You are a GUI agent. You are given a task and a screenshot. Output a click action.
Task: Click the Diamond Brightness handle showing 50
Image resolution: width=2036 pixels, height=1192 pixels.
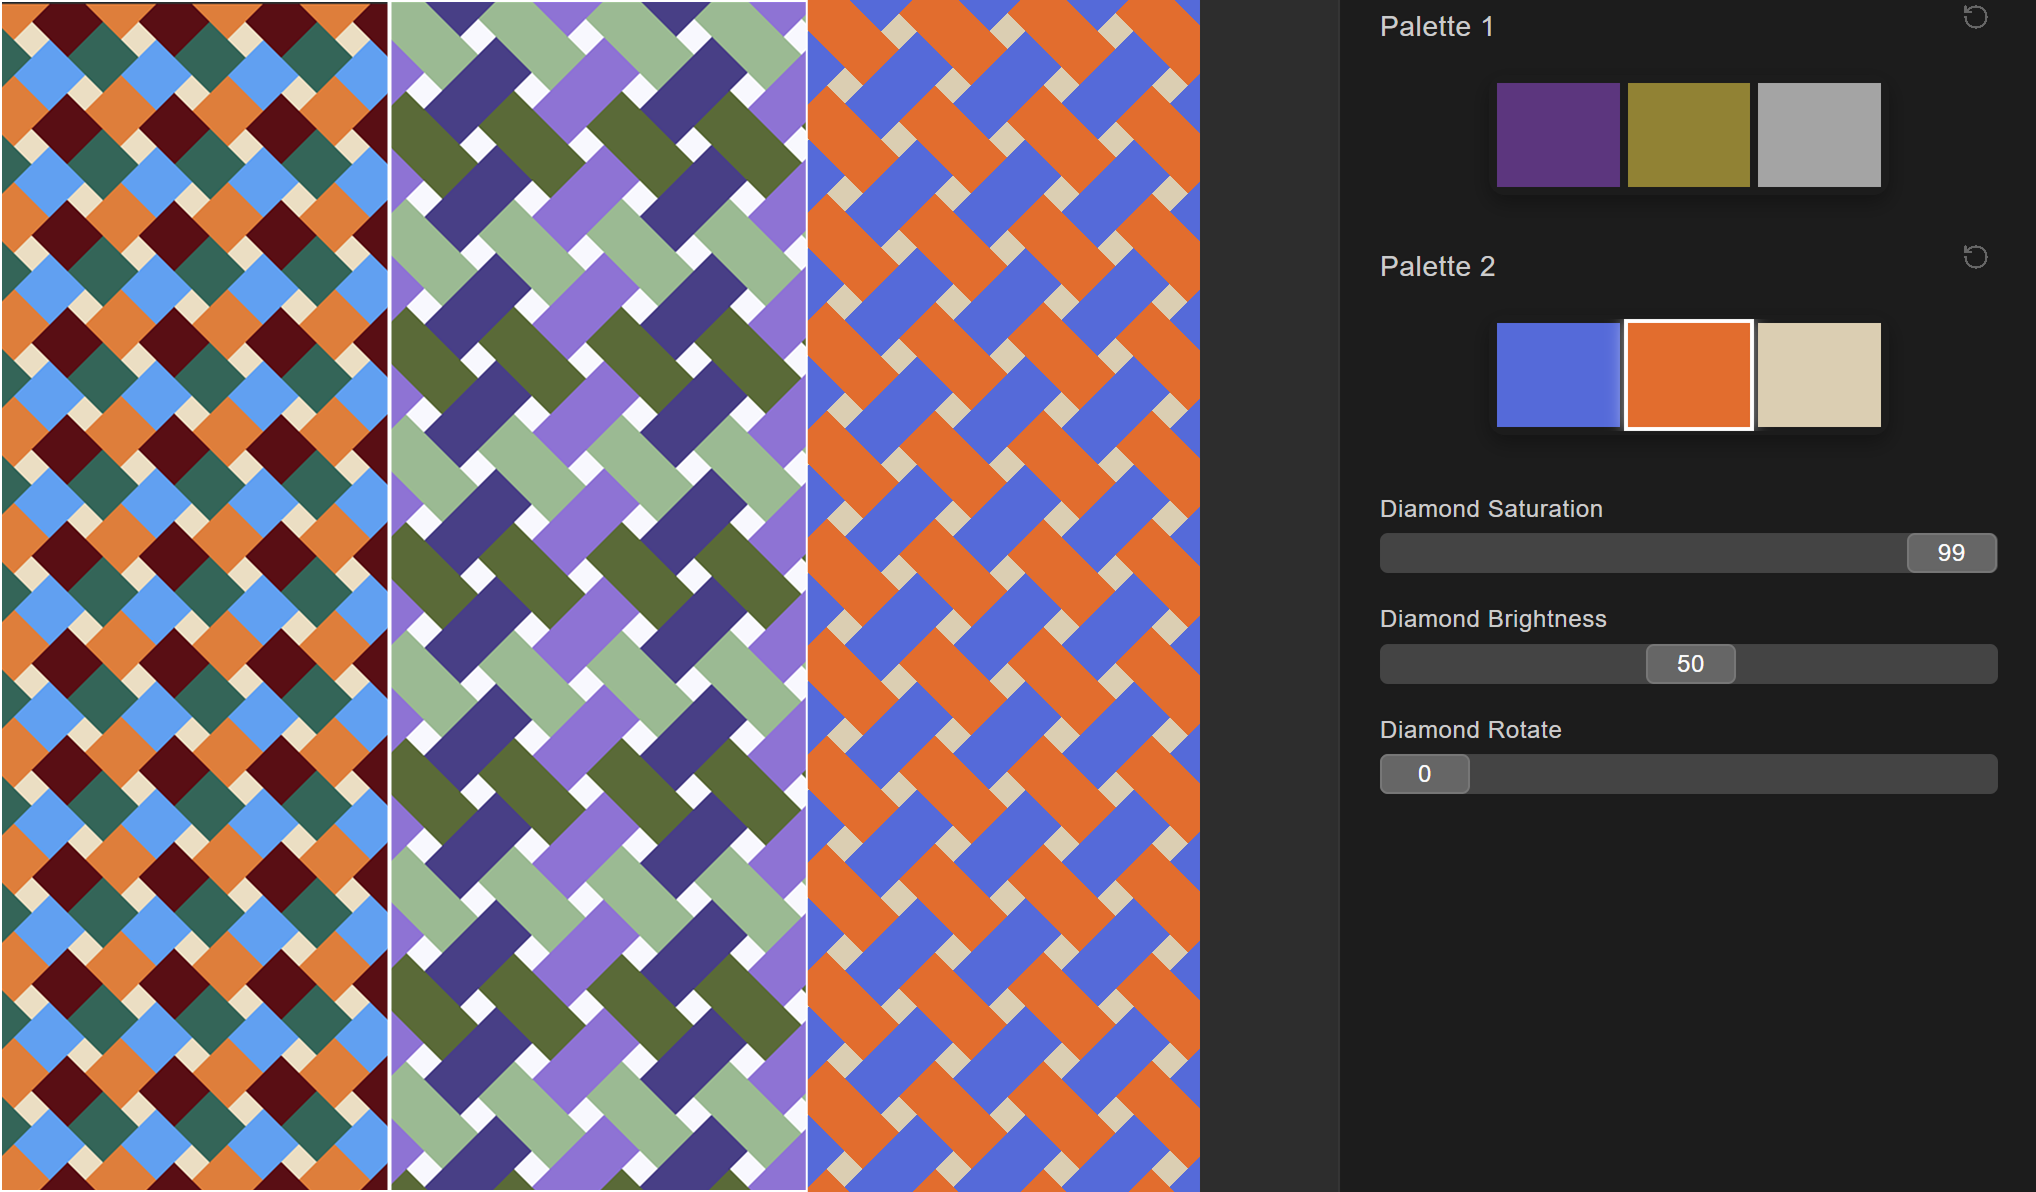click(x=1690, y=664)
